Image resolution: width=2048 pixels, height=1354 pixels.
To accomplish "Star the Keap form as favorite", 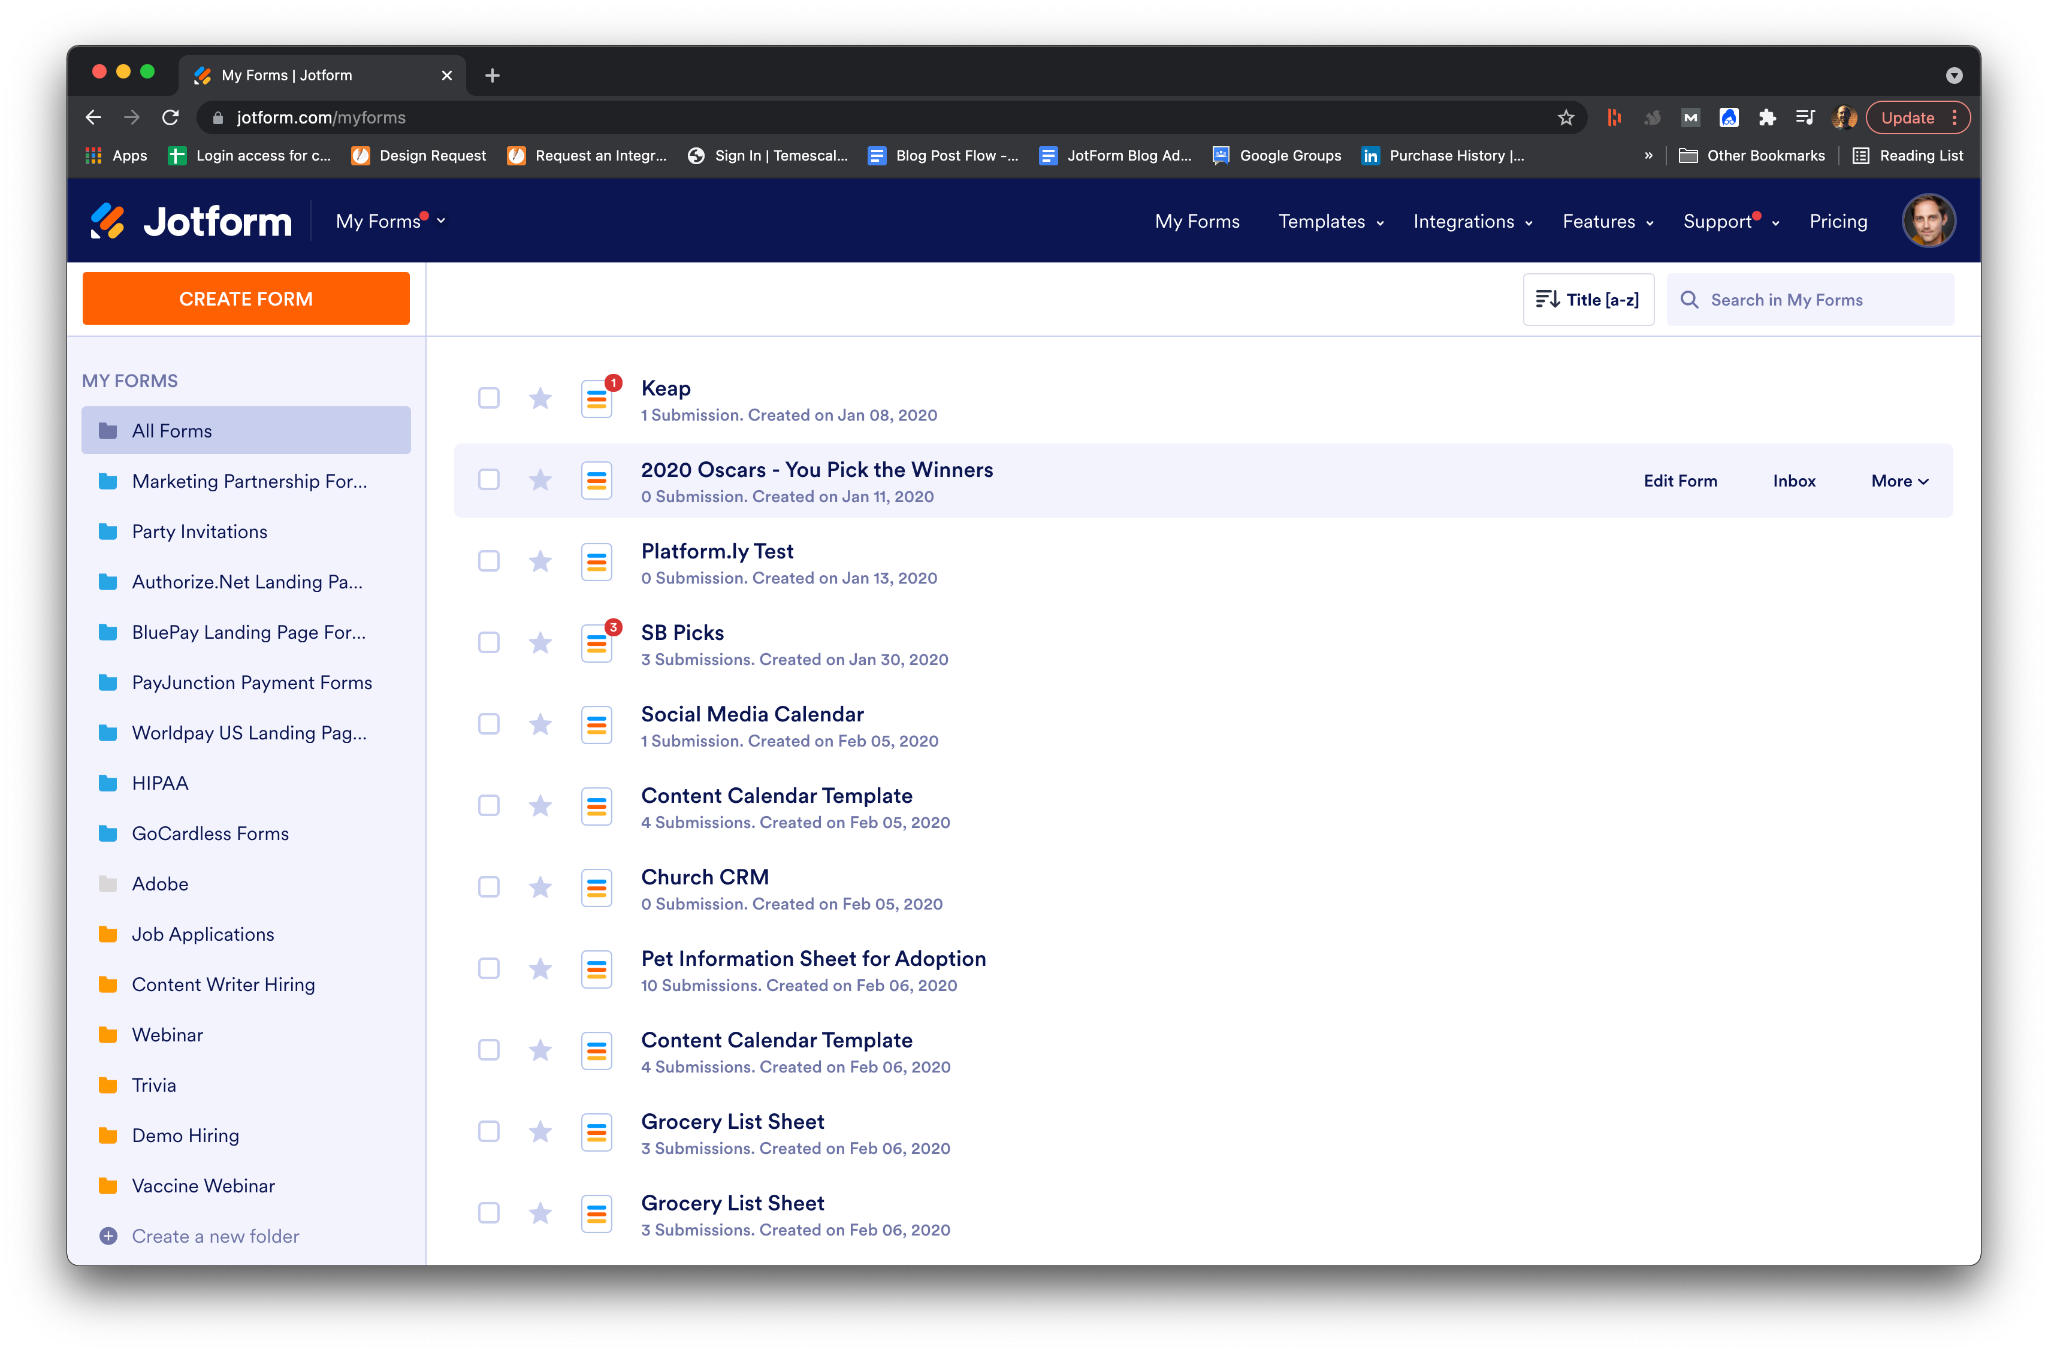I will (x=540, y=399).
